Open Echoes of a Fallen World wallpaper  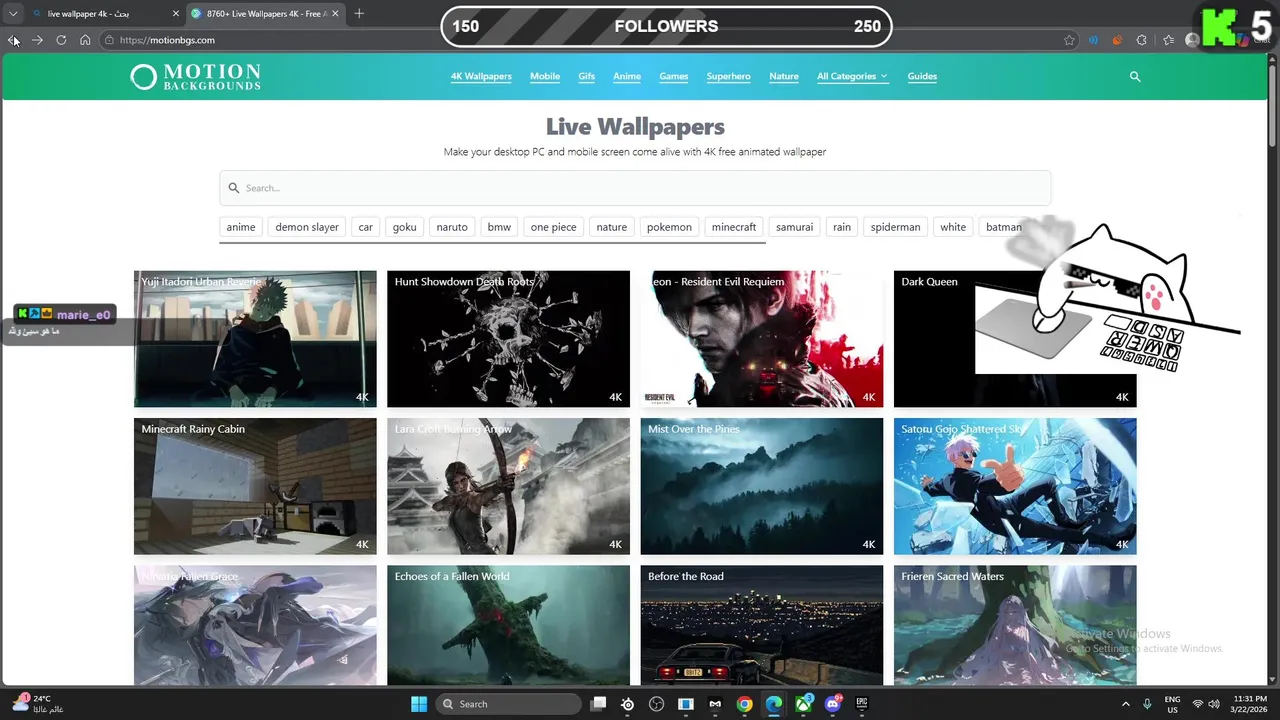[508, 625]
